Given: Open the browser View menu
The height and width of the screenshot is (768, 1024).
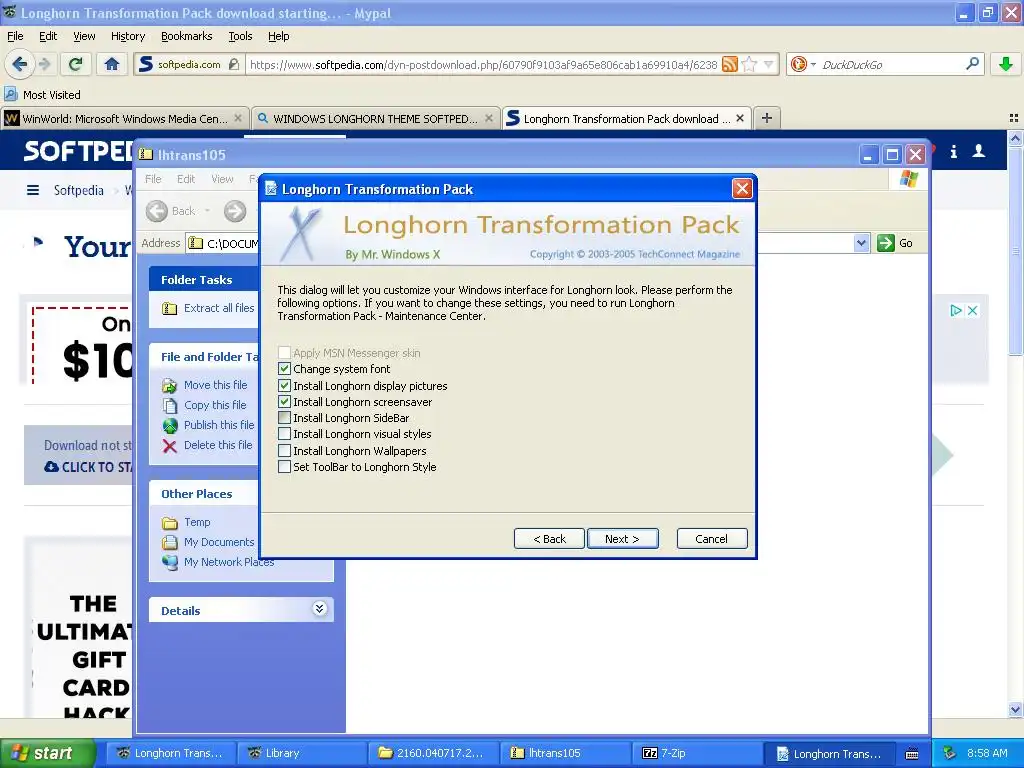Looking at the screenshot, I should pyautogui.click(x=84, y=36).
